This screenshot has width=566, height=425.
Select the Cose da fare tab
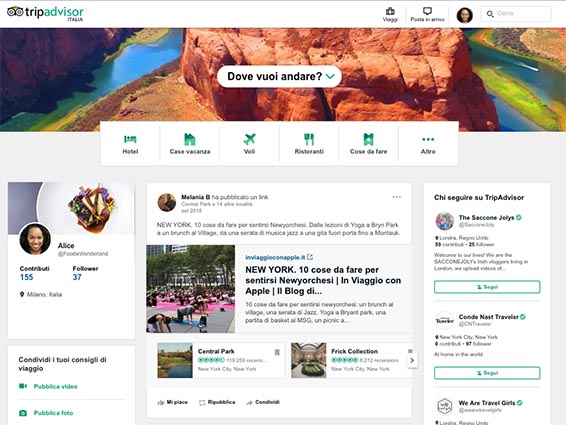coord(369,144)
